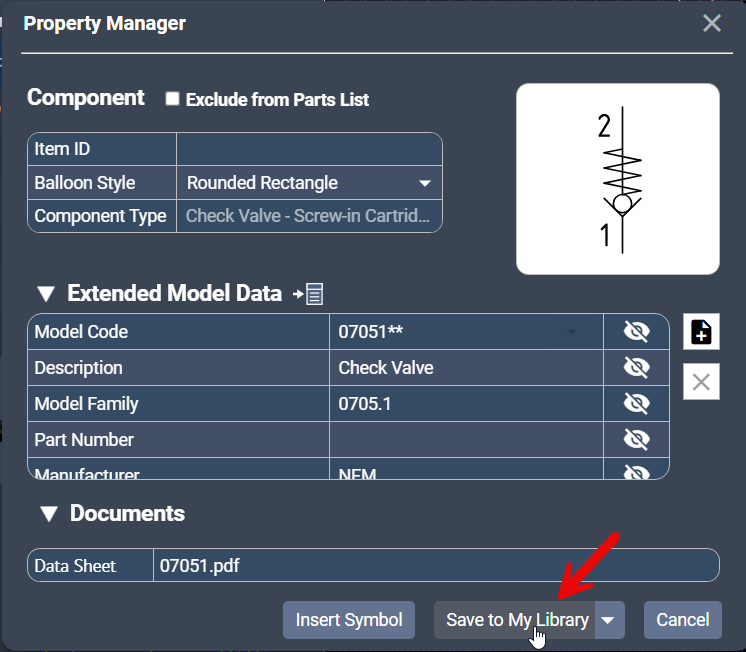Click the import model data list icon
Screen dimensions: 746x652
[x=308, y=294]
